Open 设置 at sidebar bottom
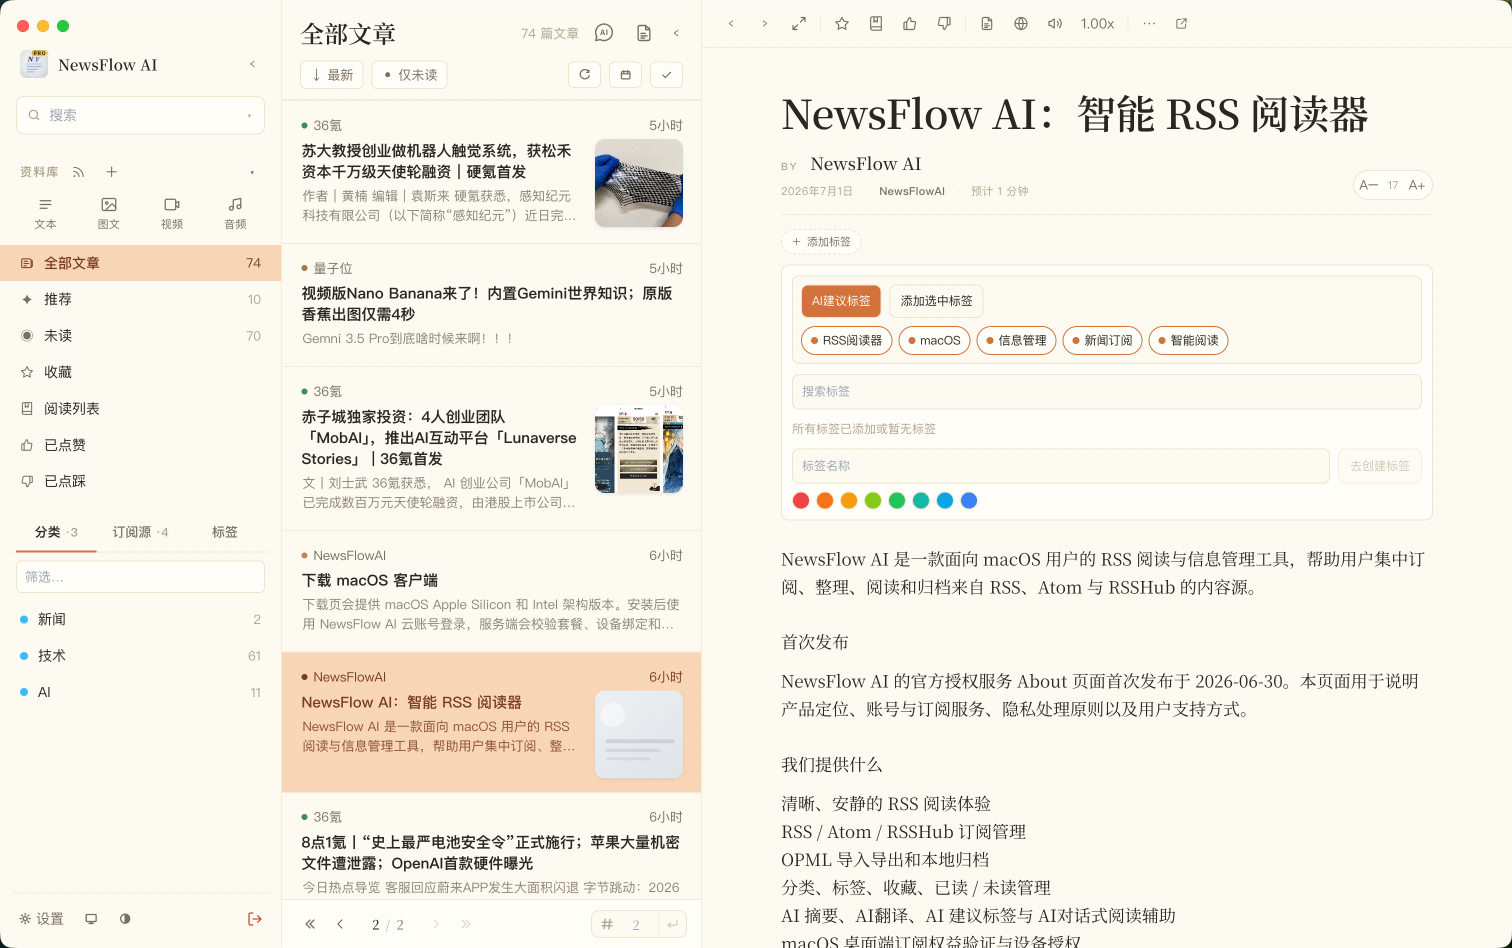 pyautogui.click(x=42, y=919)
